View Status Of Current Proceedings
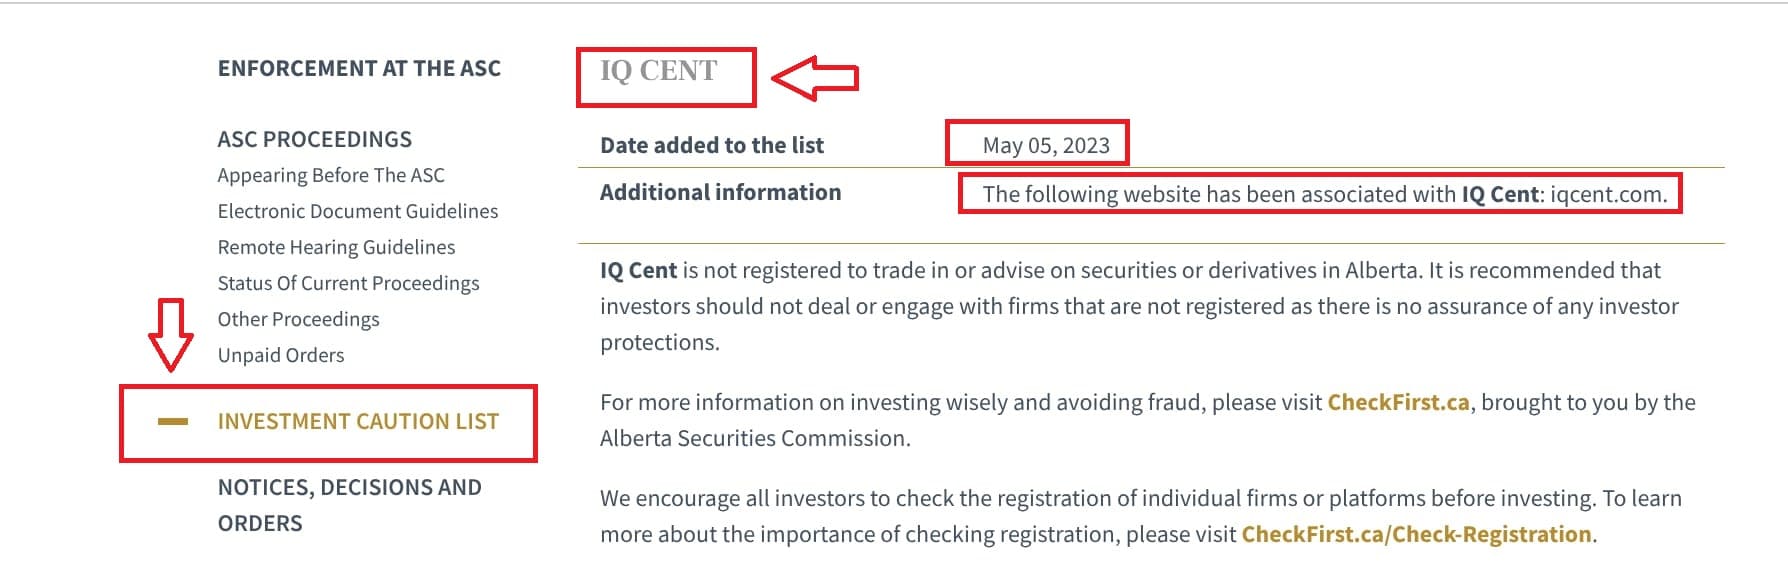1788x578 pixels. pos(348,283)
